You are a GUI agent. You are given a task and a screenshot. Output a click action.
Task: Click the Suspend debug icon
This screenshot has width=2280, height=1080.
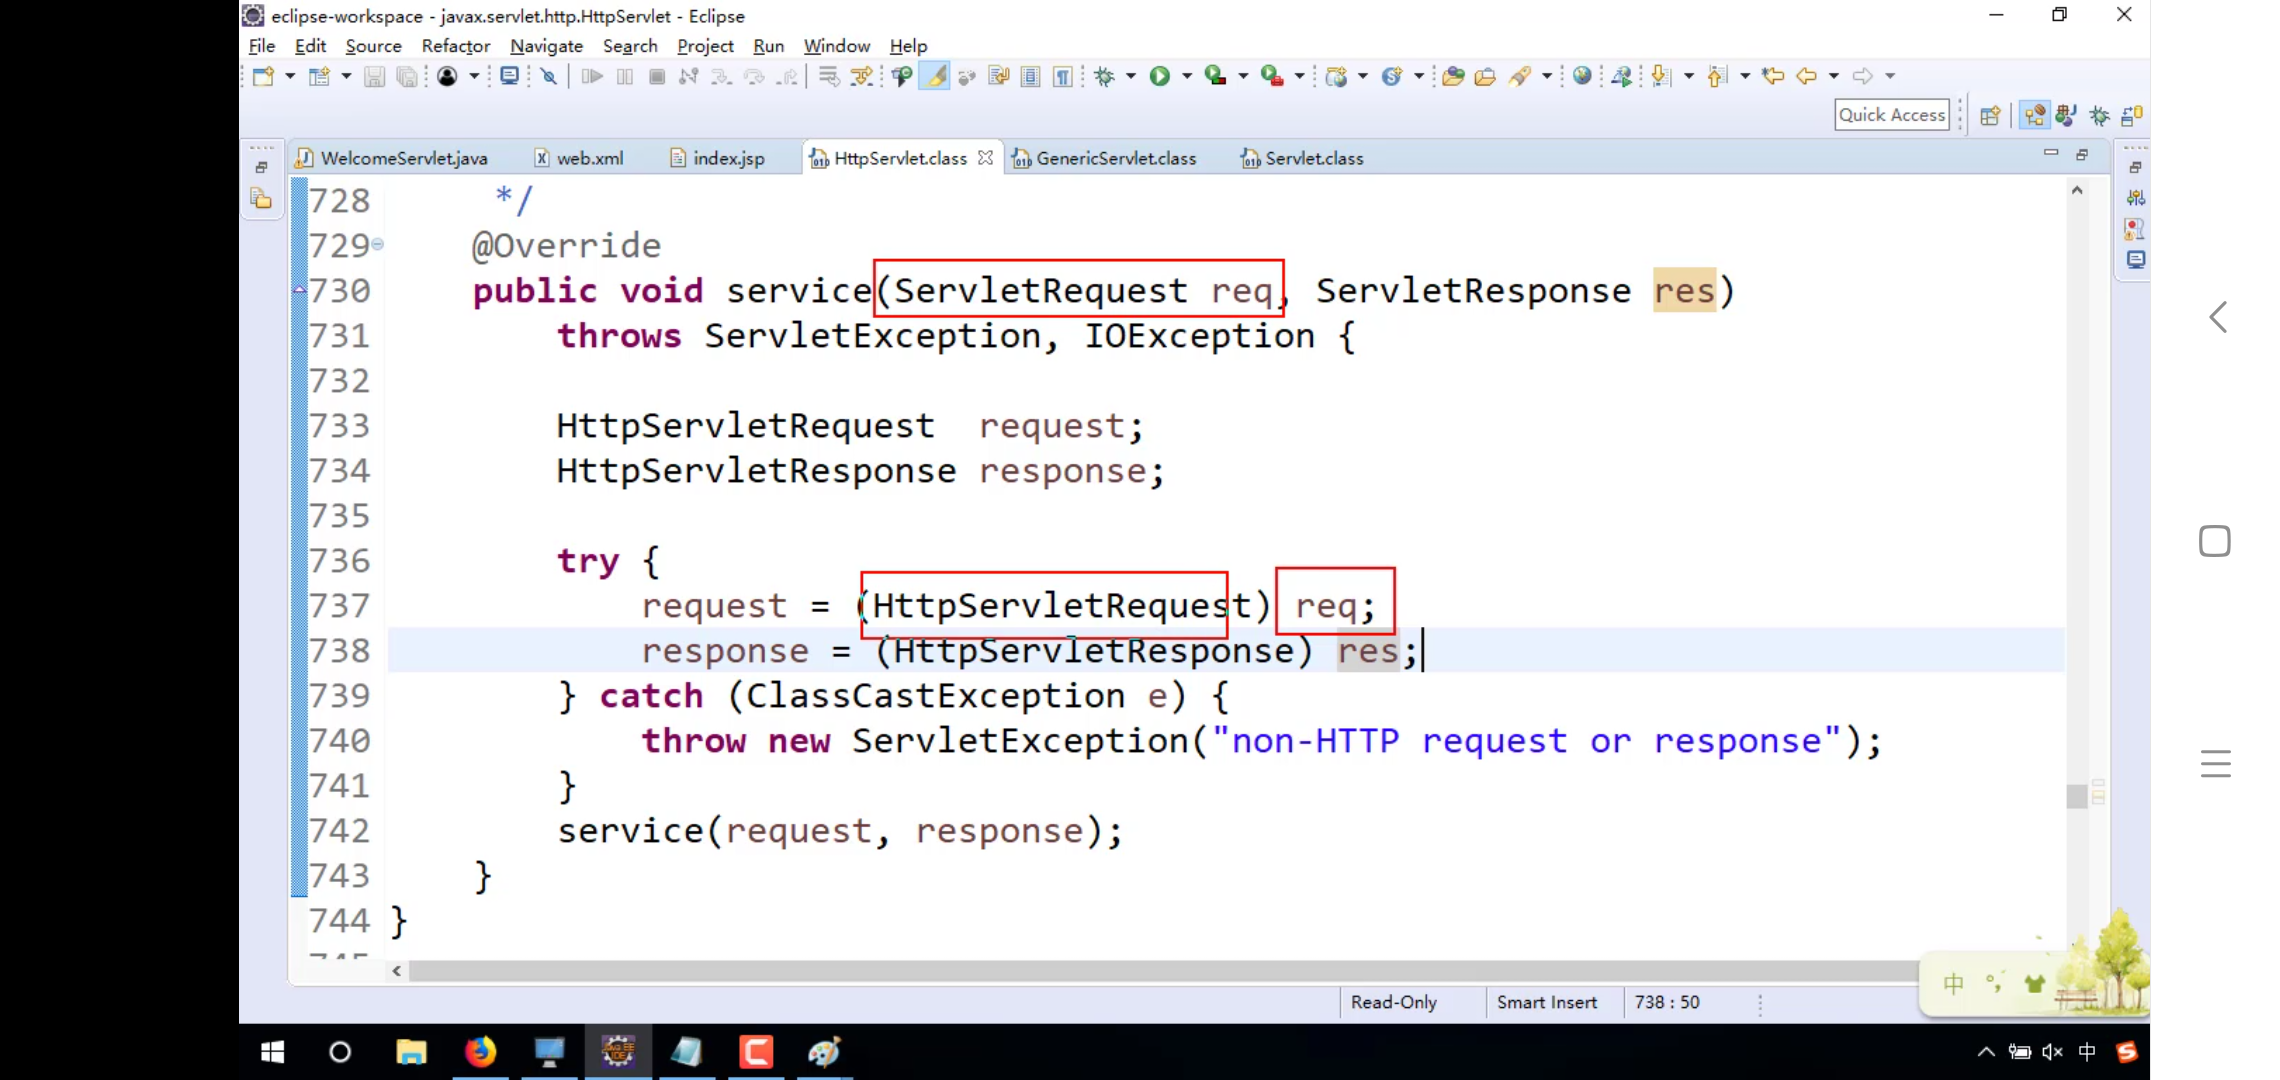pyautogui.click(x=625, y=76)
